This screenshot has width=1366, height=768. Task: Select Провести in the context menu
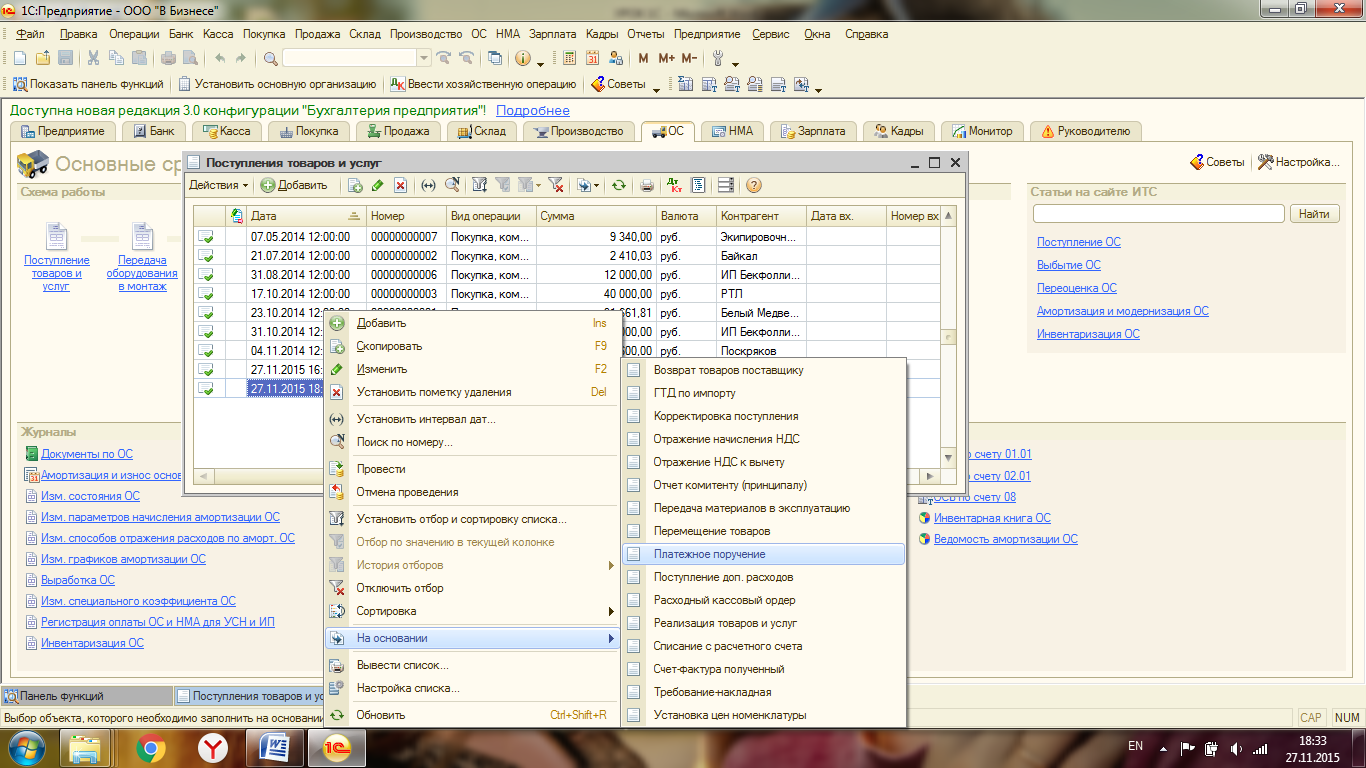(472, 469)
